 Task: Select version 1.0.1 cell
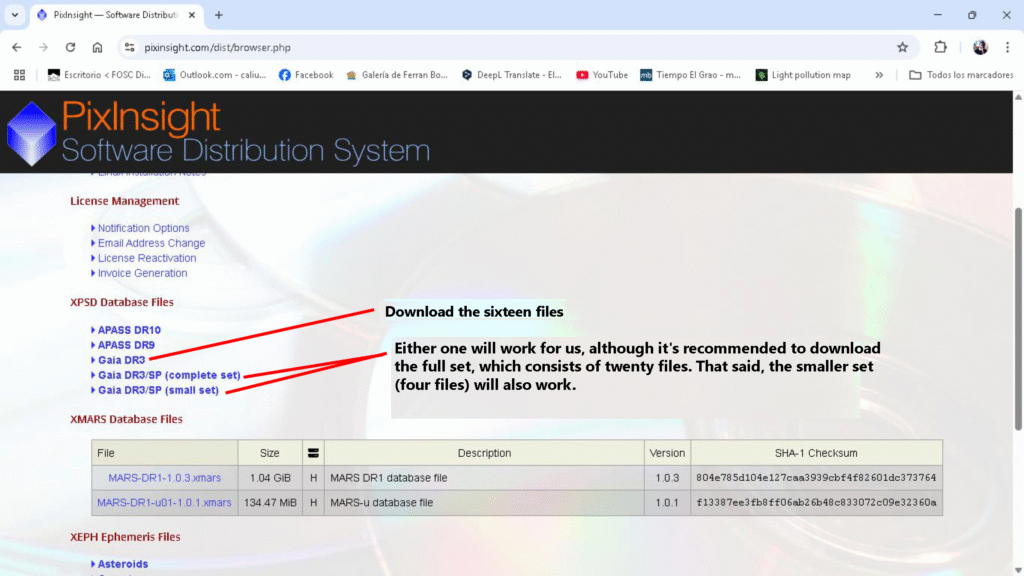(x=667, y=503)
